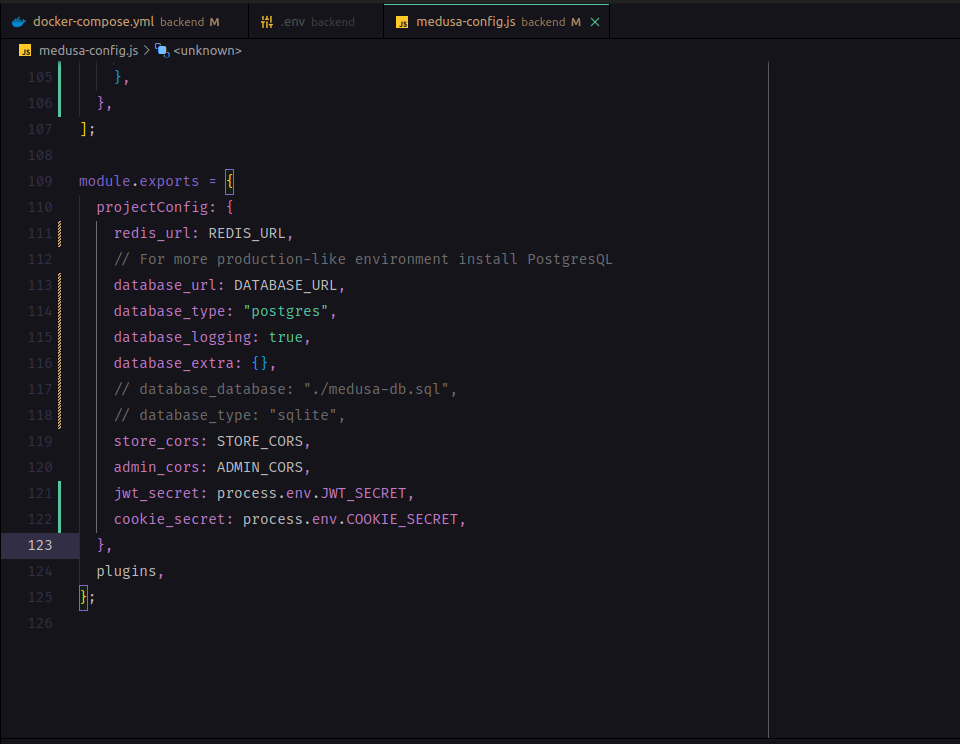The image size is (960, 744).
Task: Click line number 126 in the gutter
Action: (x=40, y=623)
